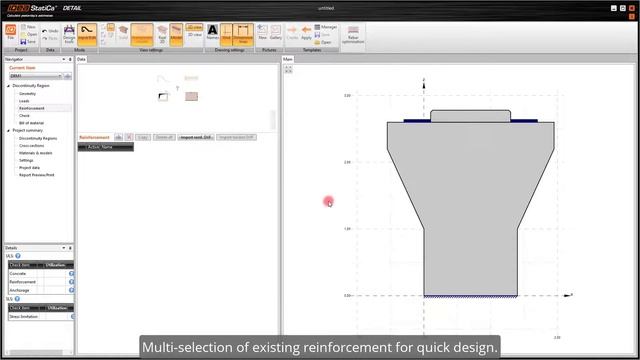This screenshot has height=360, width=640.
Task: Pin the Navigator panel
Action: [70, 60]
